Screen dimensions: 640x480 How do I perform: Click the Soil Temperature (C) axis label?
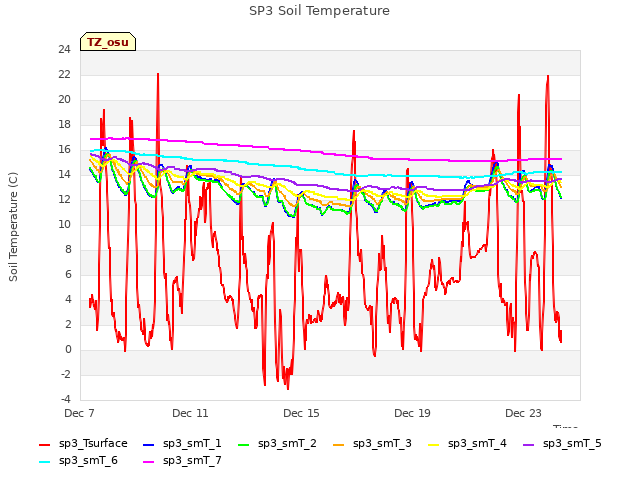pyautogui.click(x=13, y=227)
